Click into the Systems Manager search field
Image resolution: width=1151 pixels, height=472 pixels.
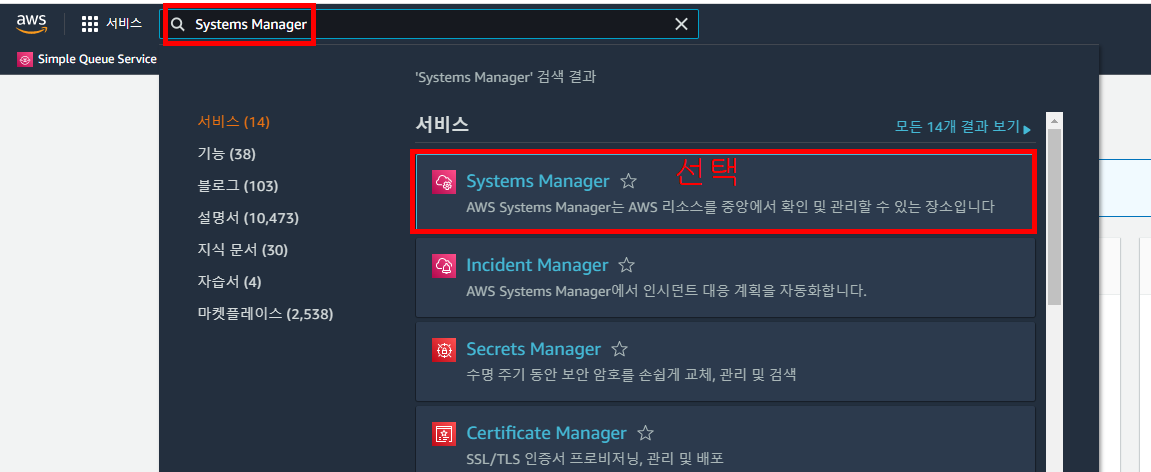(429, 24)
